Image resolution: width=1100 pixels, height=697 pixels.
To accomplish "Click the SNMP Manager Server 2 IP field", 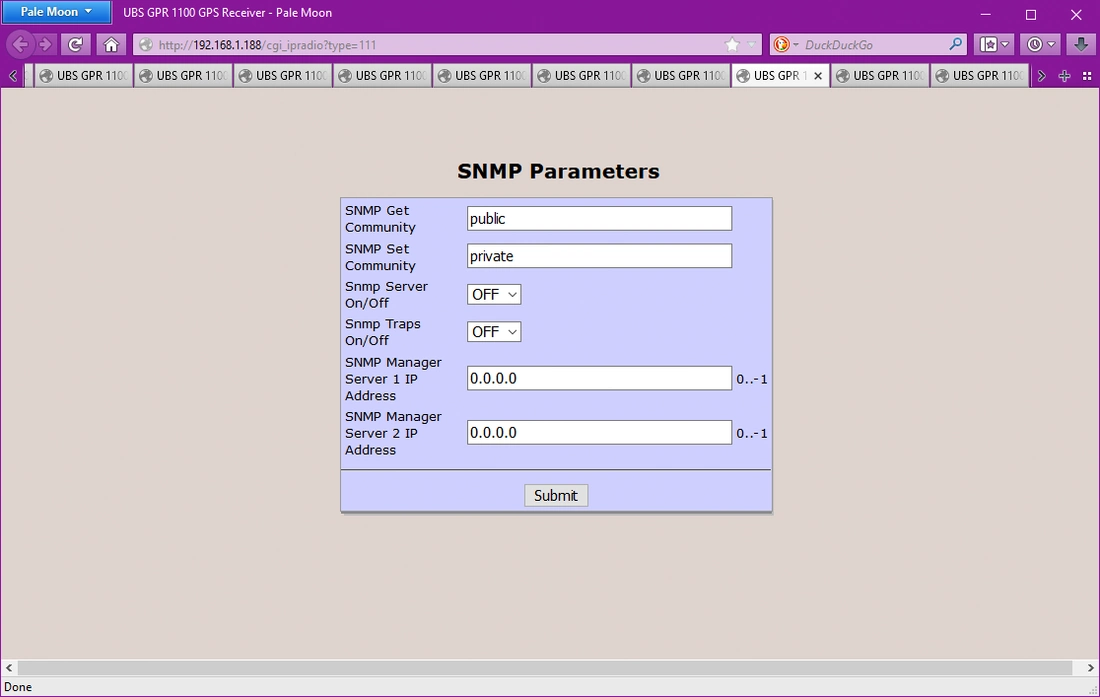I will pyautogui.click(x=599, y=433).
